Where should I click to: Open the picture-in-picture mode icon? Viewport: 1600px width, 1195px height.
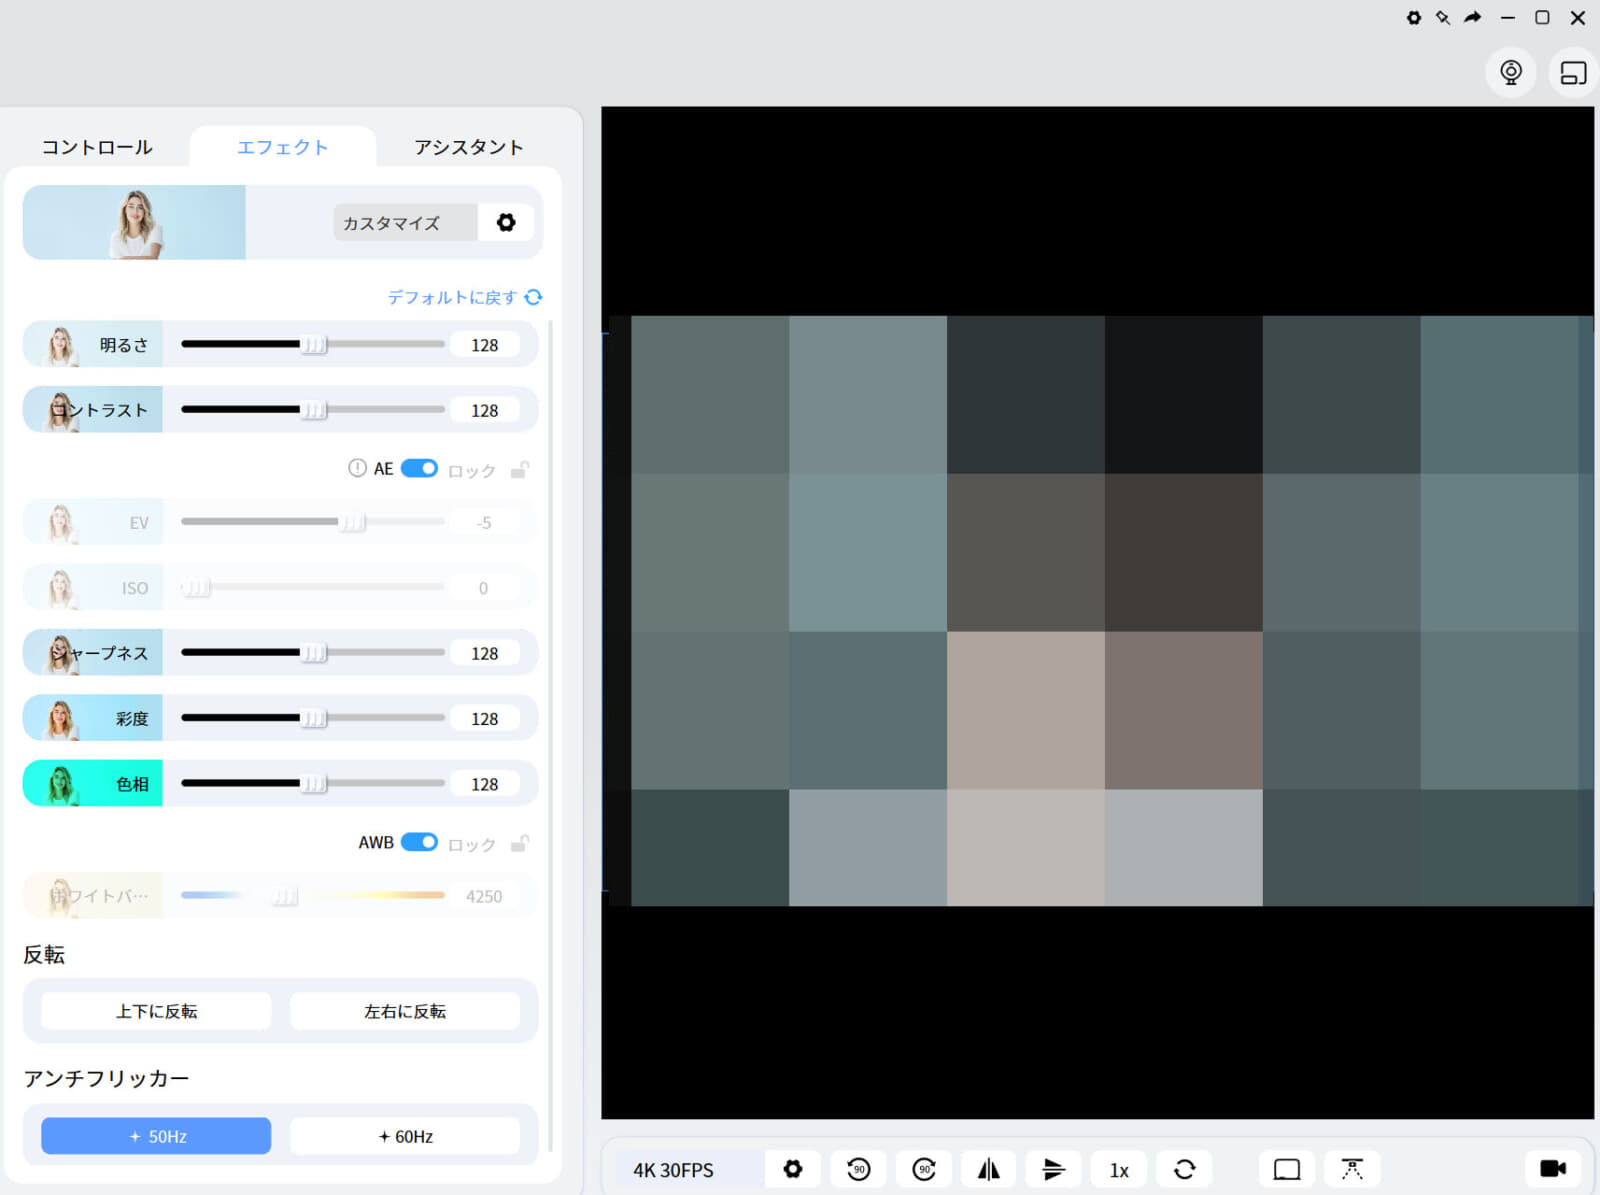[1572, 73]
